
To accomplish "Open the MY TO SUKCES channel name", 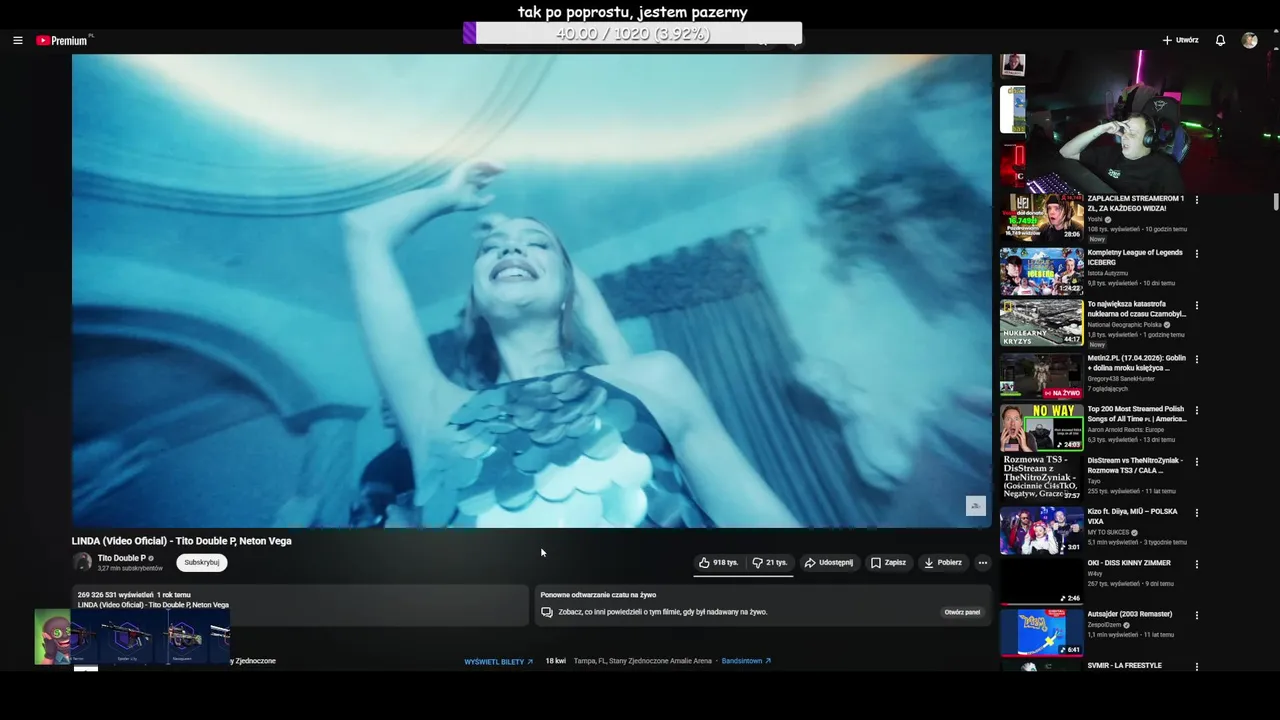I will 1108,532.
